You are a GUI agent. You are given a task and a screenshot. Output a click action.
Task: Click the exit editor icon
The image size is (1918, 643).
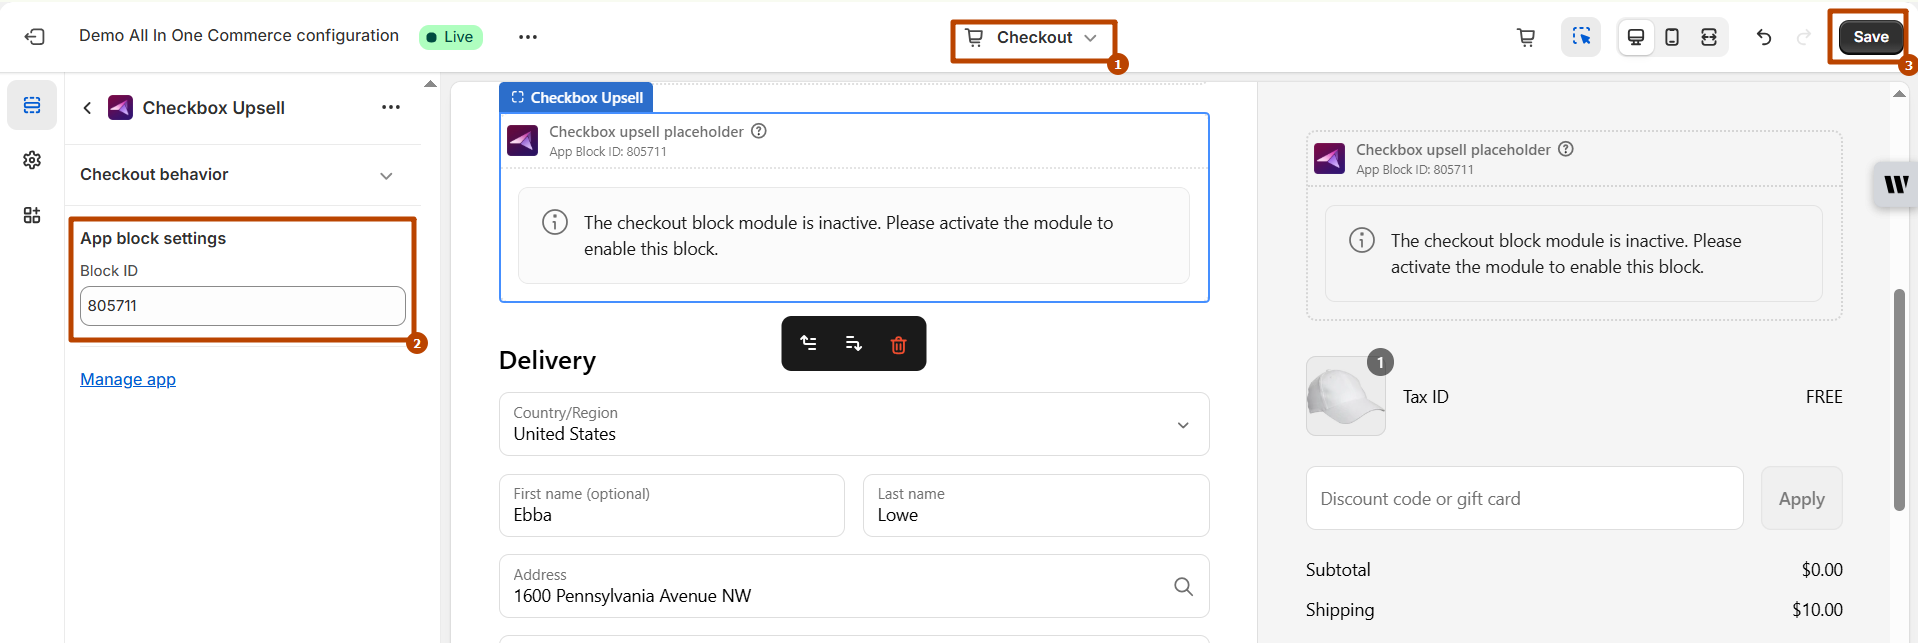pyautogui.click(x=35, y=37)
